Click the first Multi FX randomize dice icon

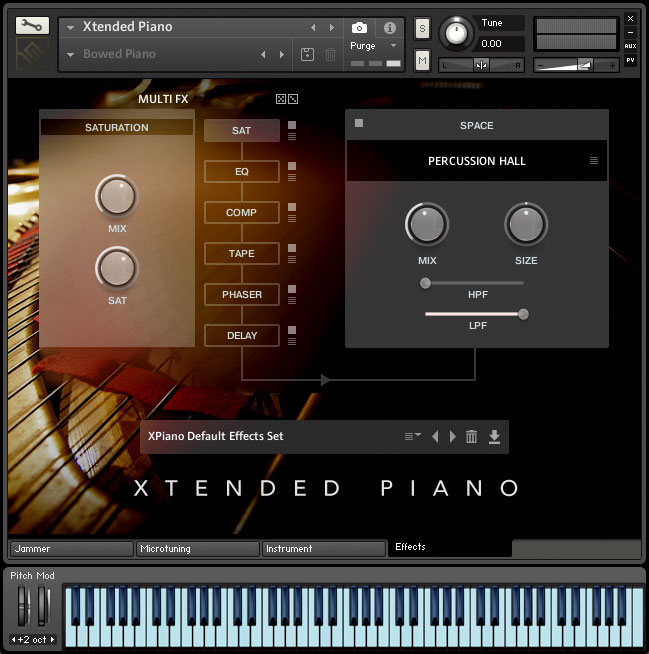(281, 99)
